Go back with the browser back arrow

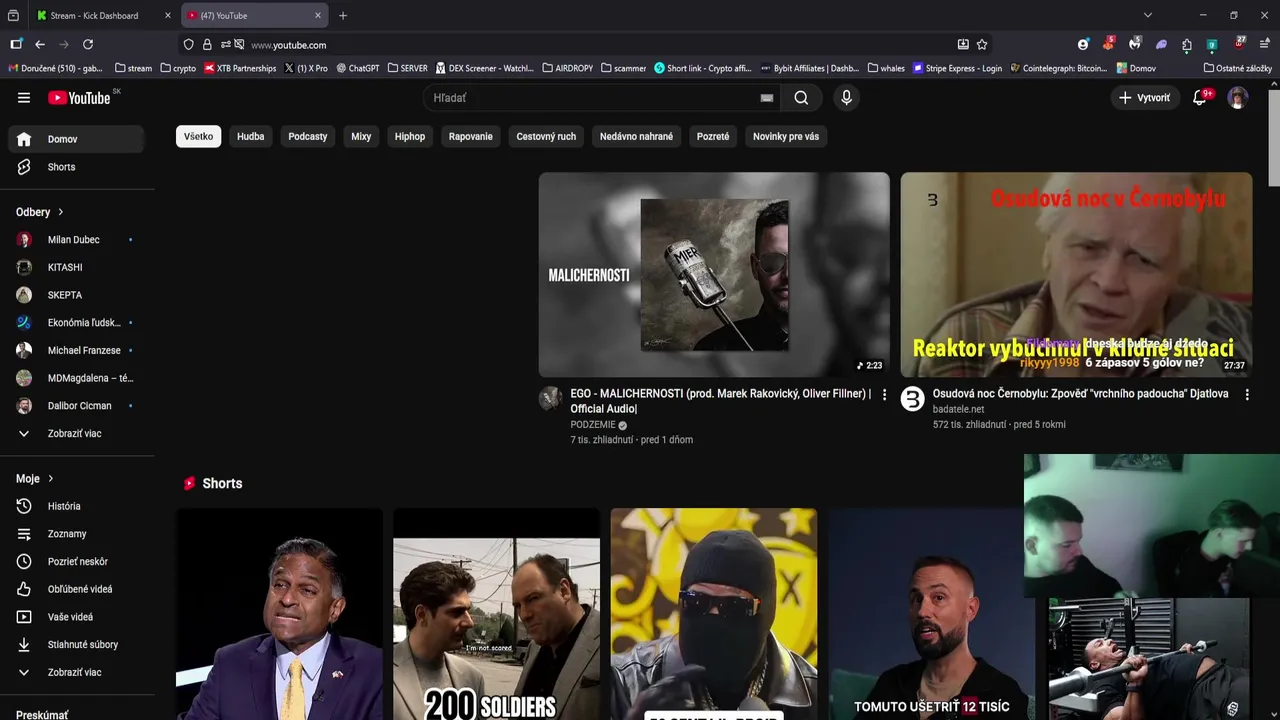(40, 44)
